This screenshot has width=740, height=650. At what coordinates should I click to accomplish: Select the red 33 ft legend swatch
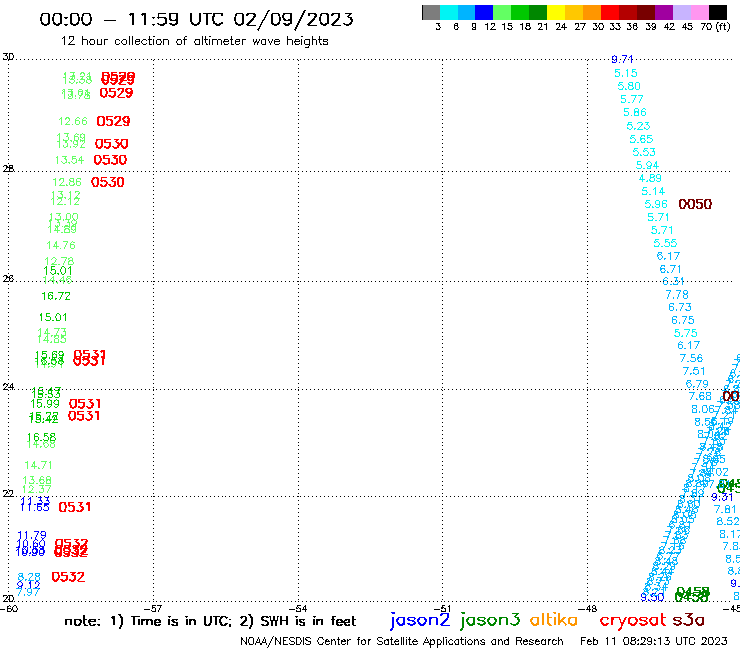(x=610, y=12)
